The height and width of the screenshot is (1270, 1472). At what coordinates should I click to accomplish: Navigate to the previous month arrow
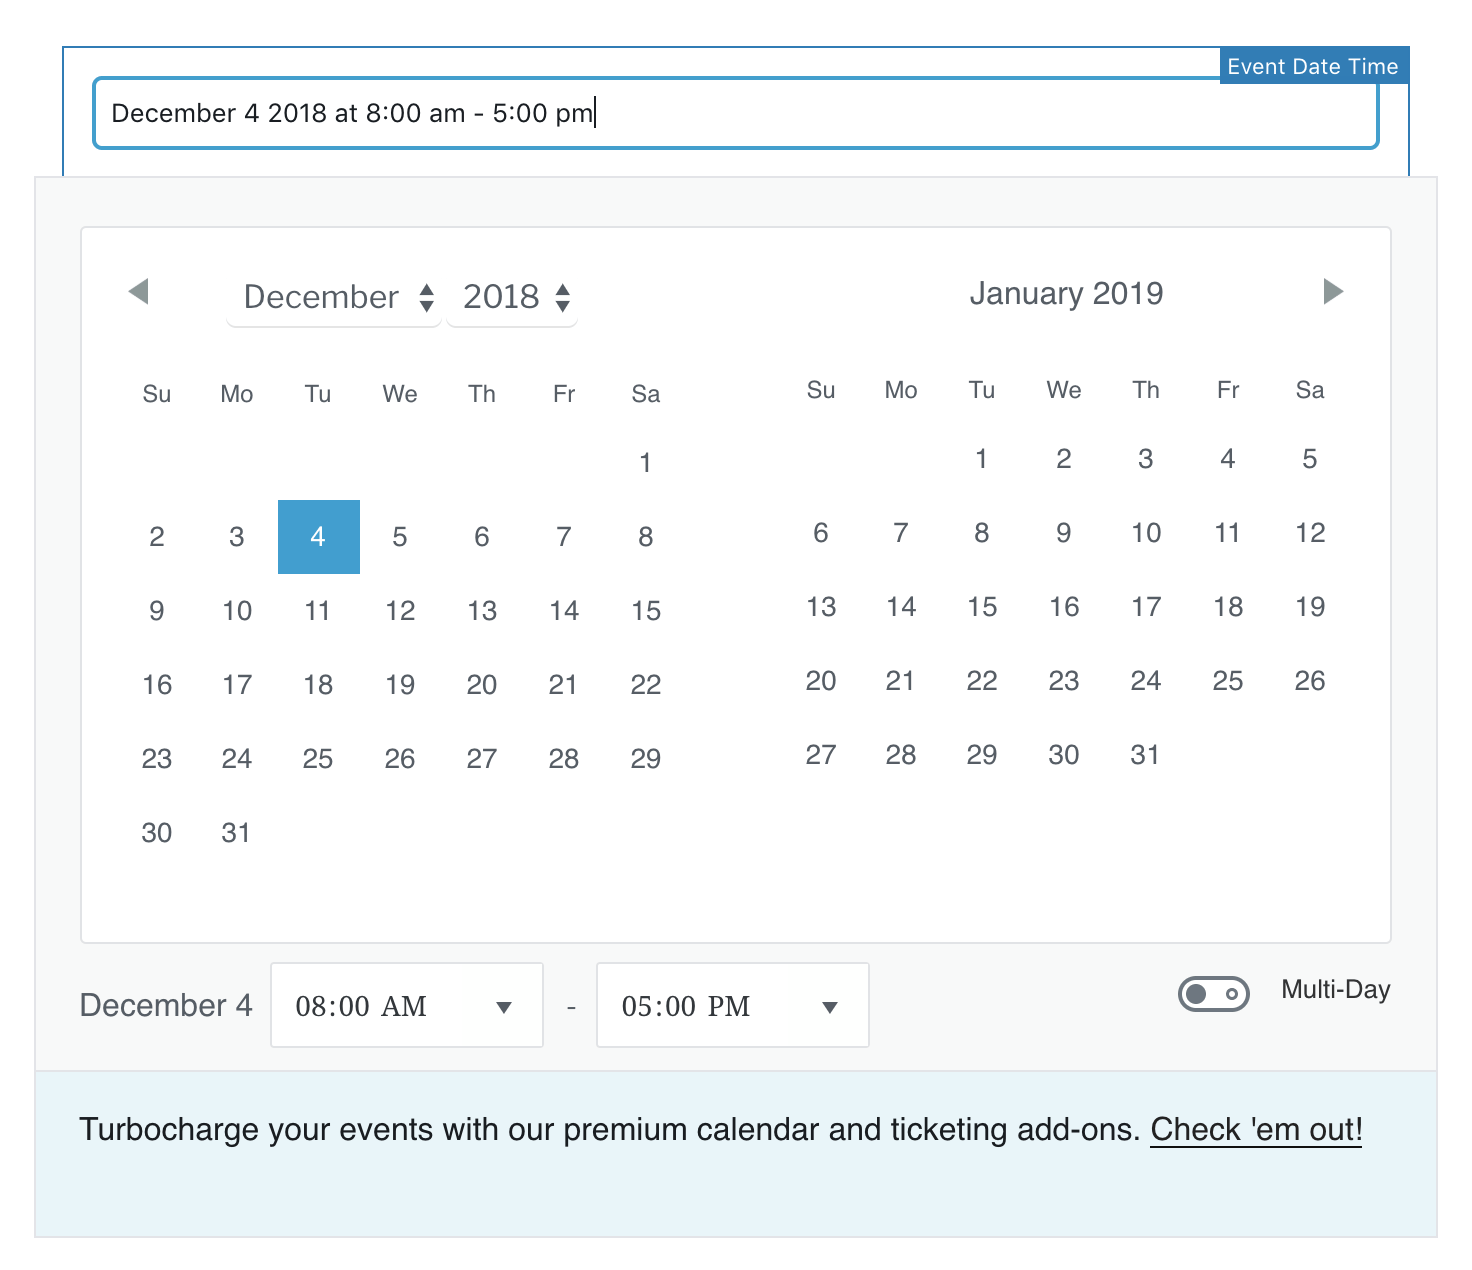(x=140, y=291)
